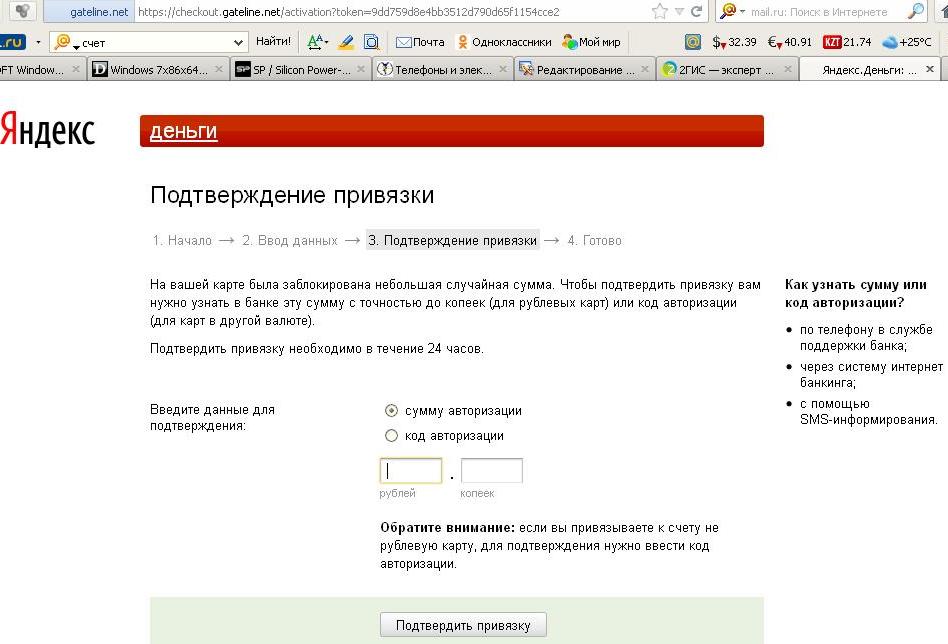Open the +25°C weather indicator
This screenshot has height=644, width=948.
click(907, 42)
